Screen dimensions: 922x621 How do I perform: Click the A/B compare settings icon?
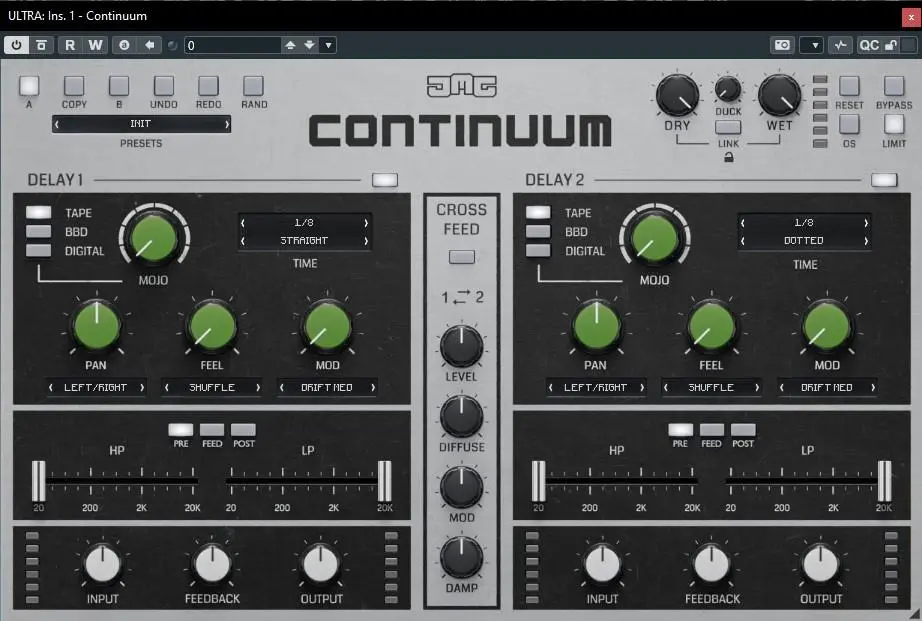point(124,45)
